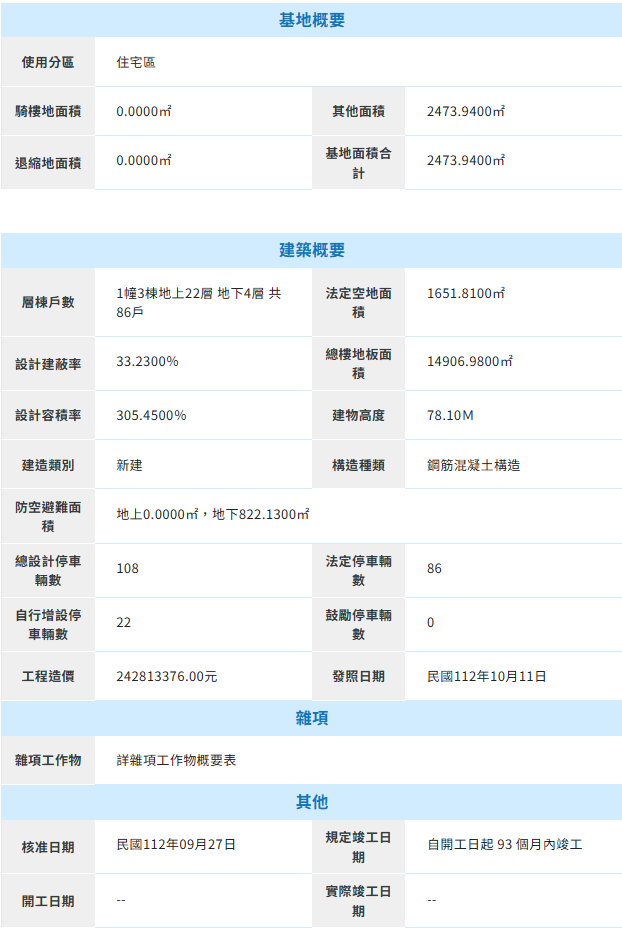Select the 總設計停車輛數 value 108
This screenshot has width=622, height=937.
(128, 568)
